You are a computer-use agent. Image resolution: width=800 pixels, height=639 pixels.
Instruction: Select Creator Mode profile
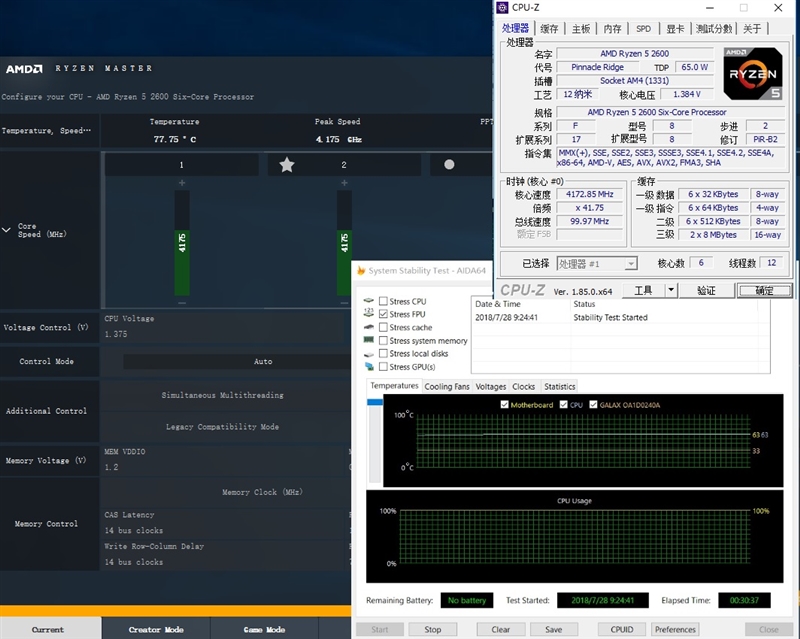(156, 629)
